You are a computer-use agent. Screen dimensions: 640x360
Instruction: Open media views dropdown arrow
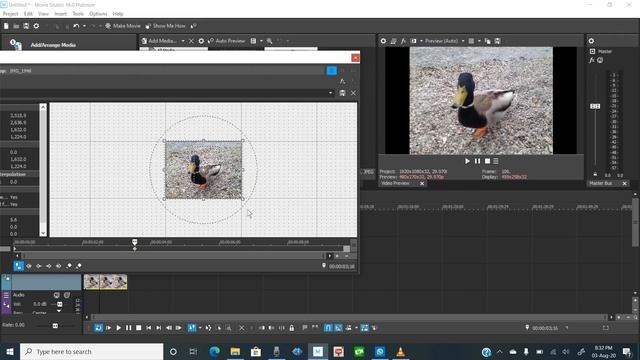coord(261,41)
